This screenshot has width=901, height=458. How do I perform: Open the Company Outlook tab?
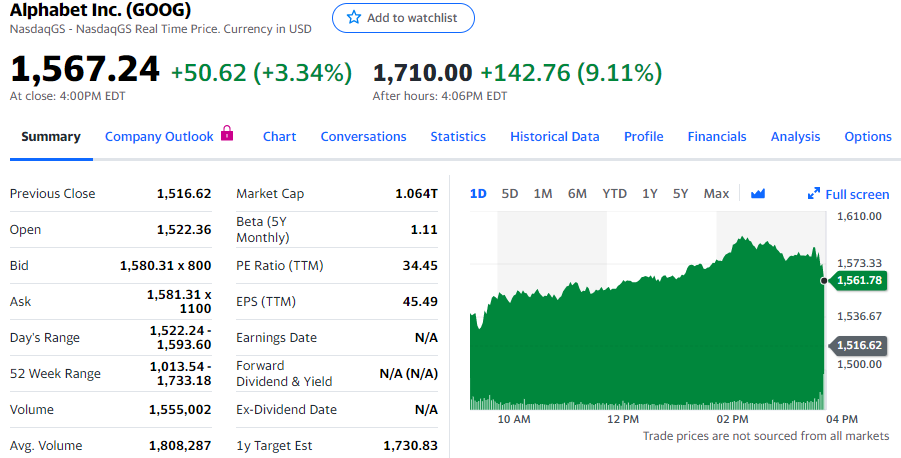159,137
